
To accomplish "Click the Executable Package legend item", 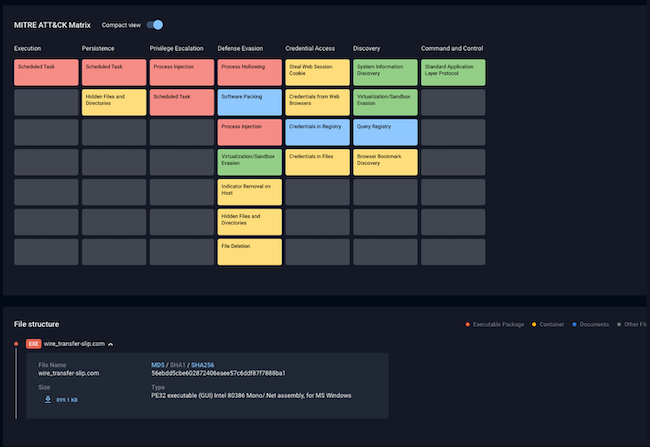I will pyautogui.click(x=495, y=324).
